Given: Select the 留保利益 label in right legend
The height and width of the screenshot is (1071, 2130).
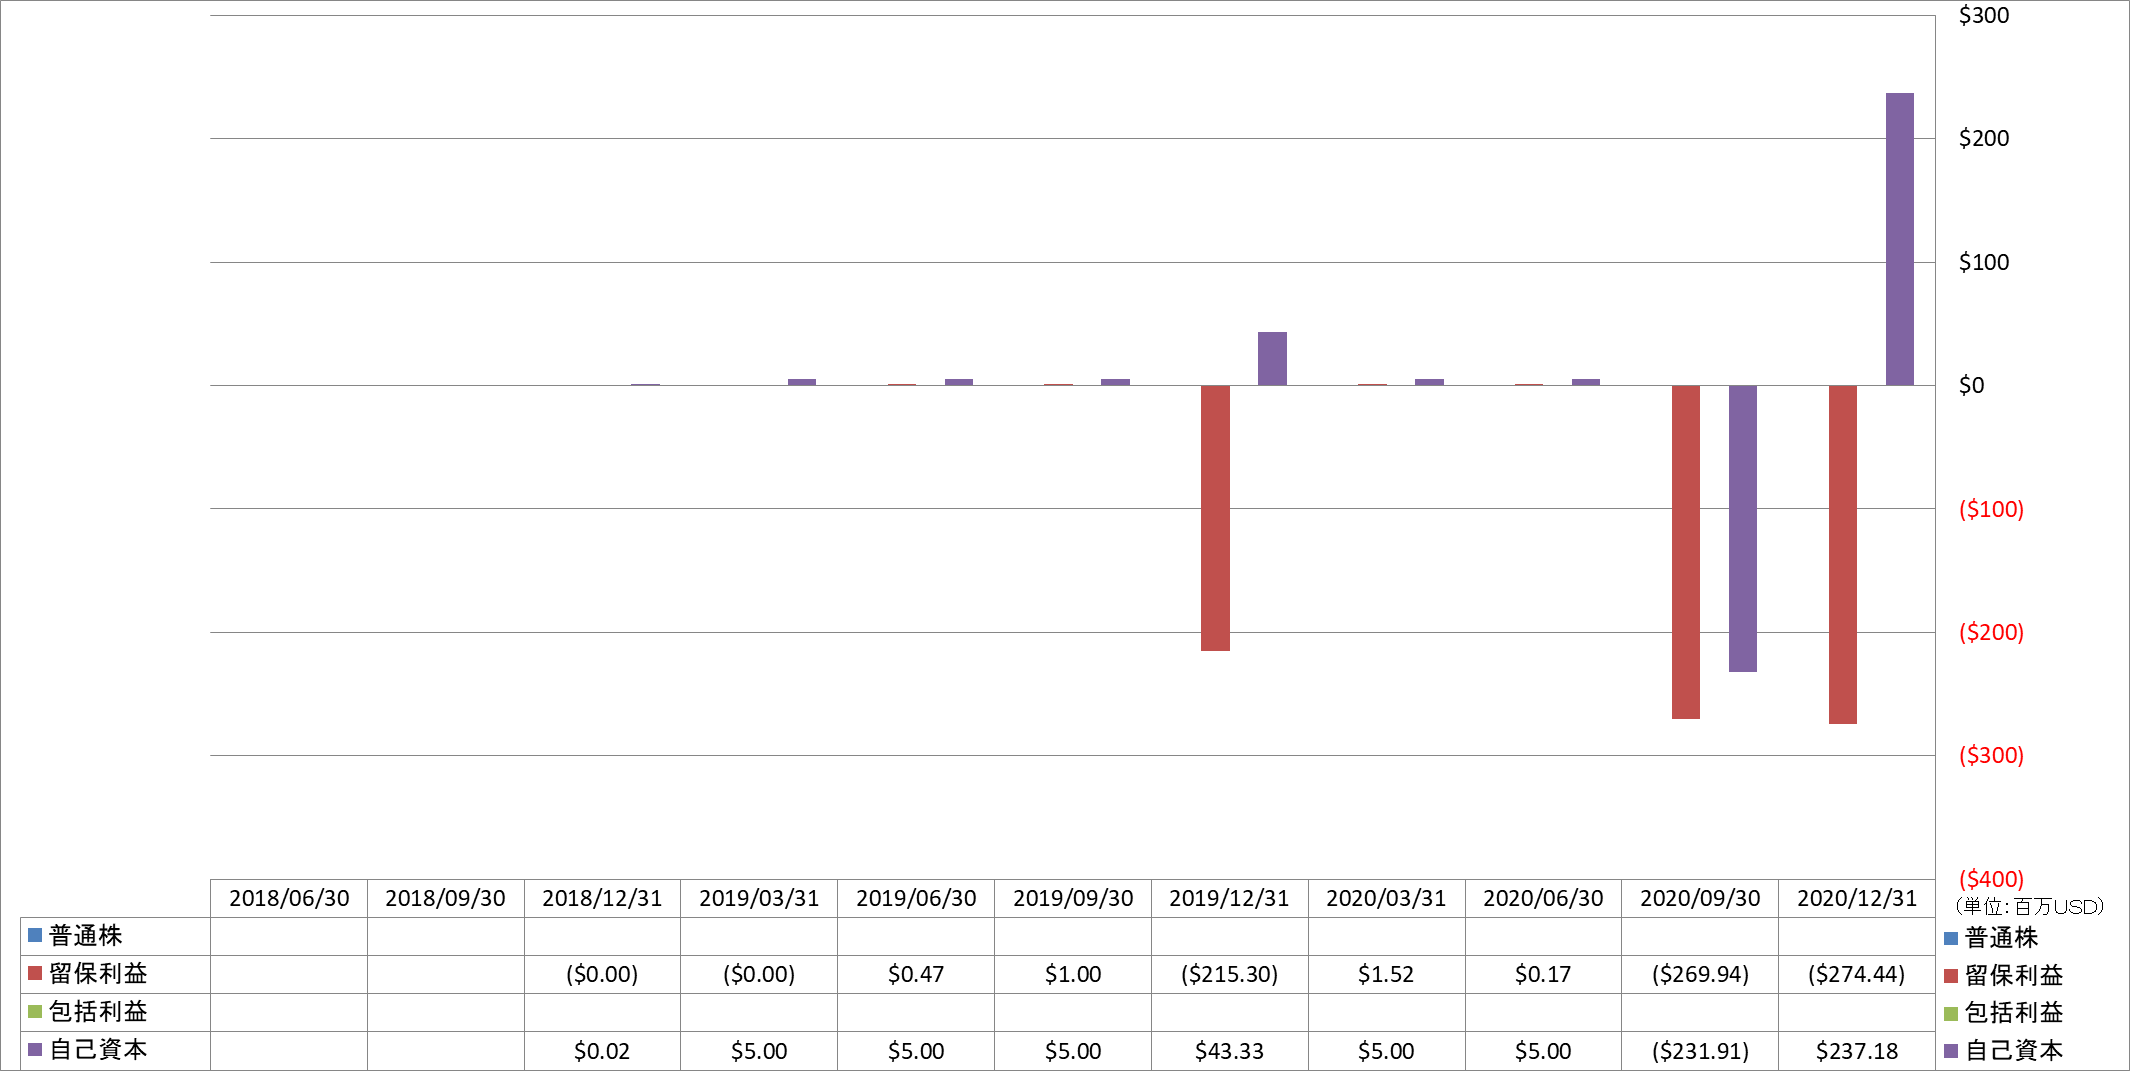Looking at the screenshot, I should pos(2014,976).
